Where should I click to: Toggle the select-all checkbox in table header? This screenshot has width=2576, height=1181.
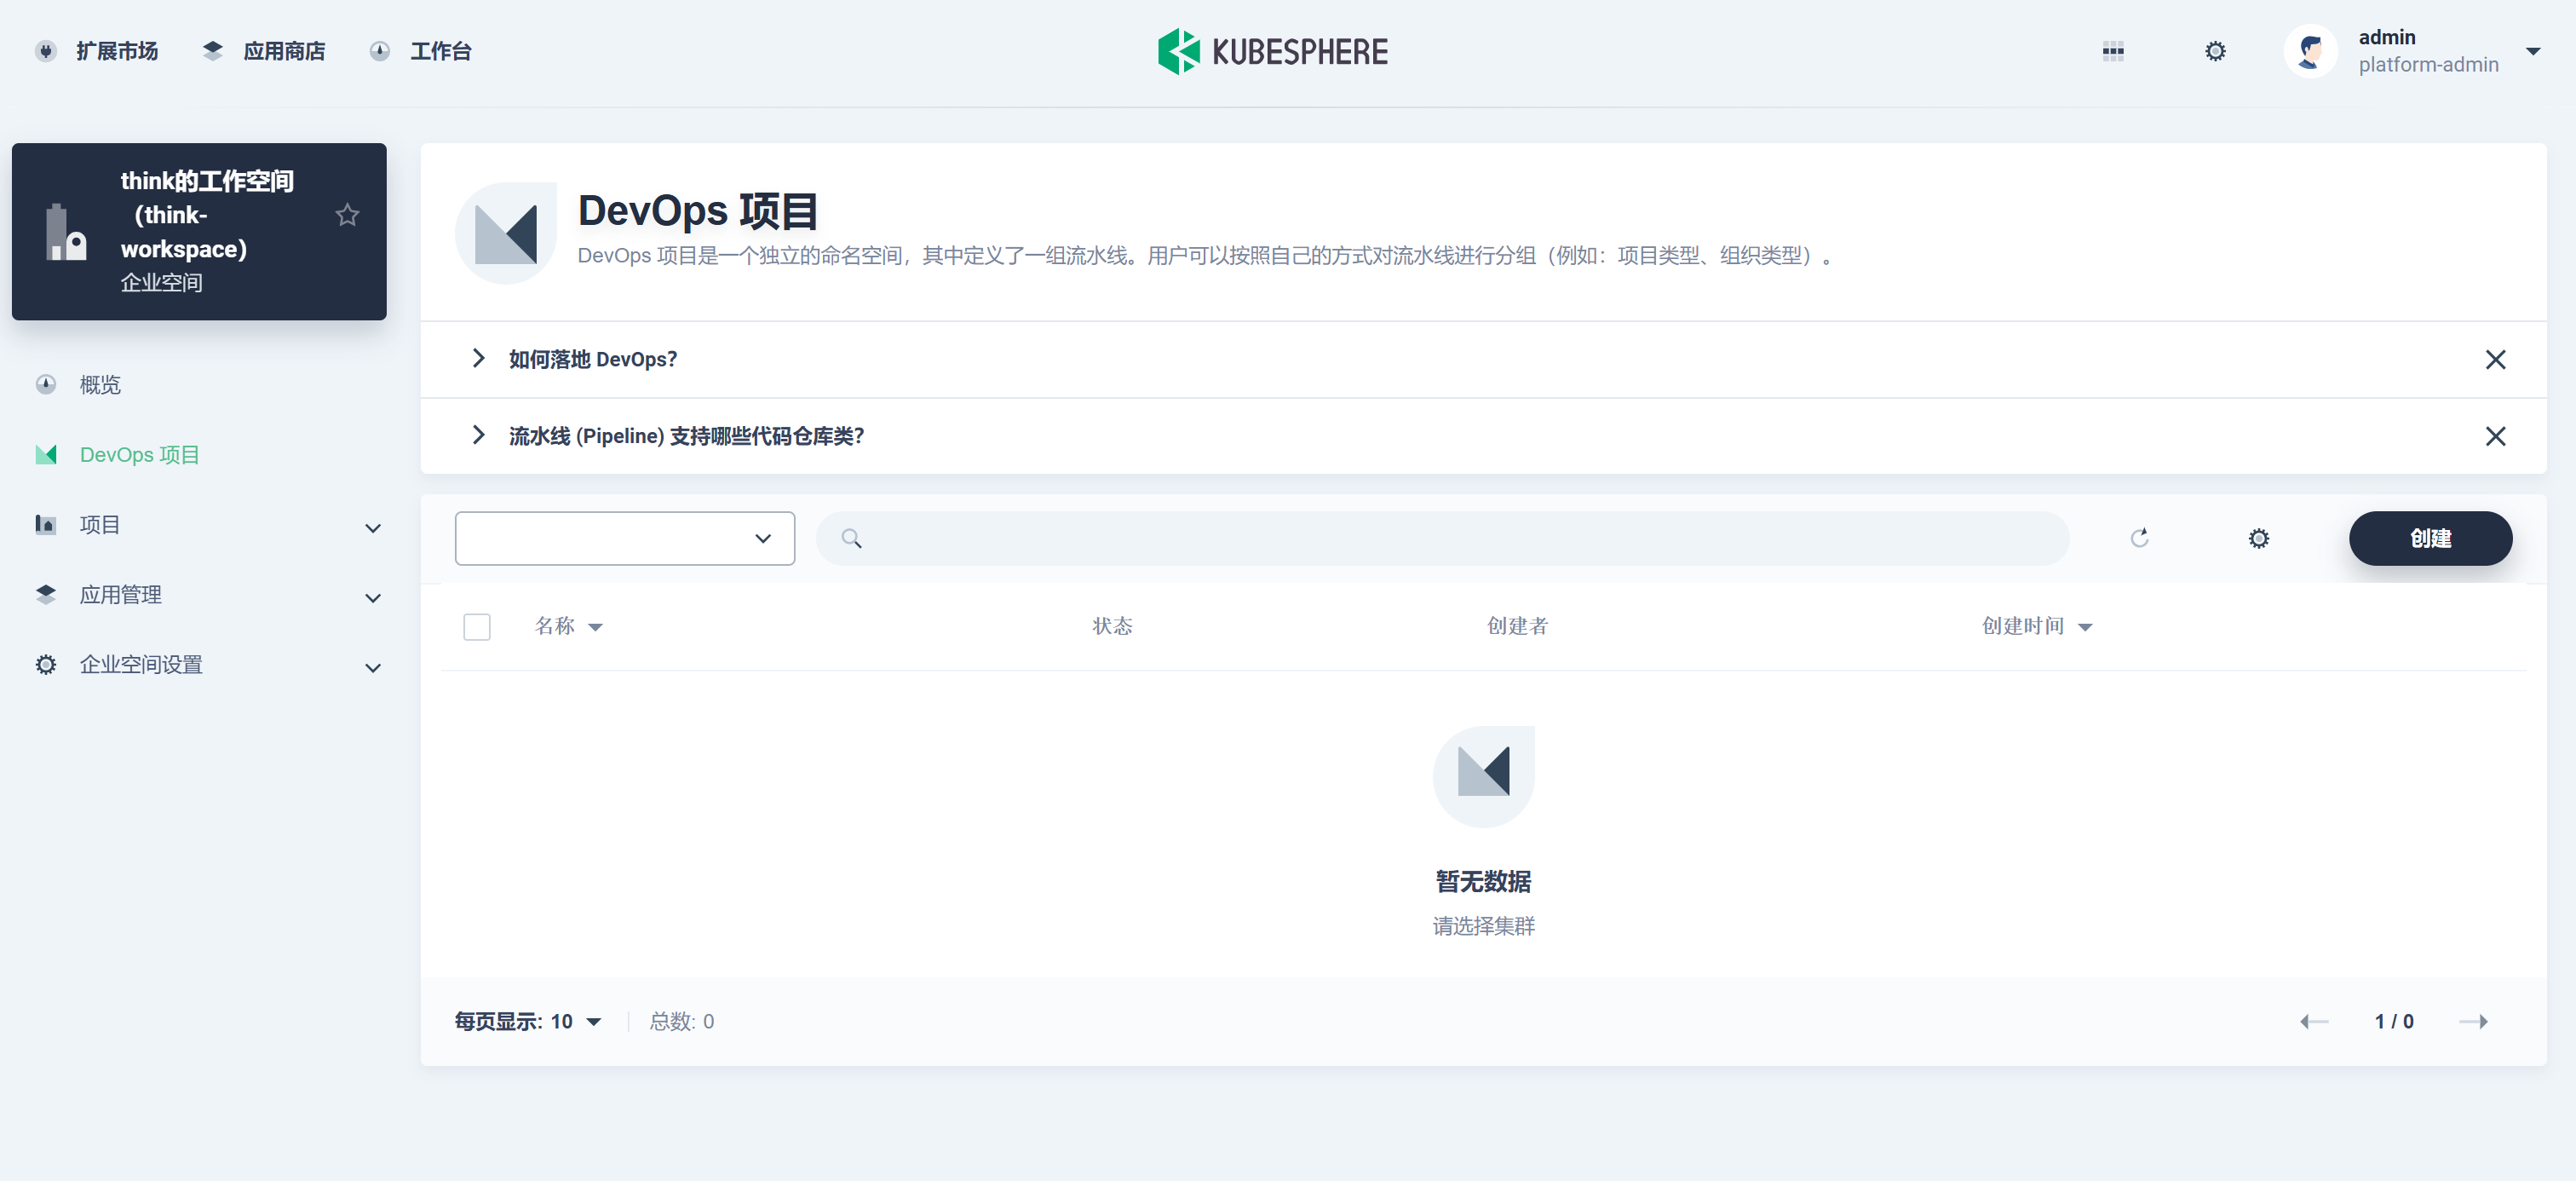tap(477, 627)
